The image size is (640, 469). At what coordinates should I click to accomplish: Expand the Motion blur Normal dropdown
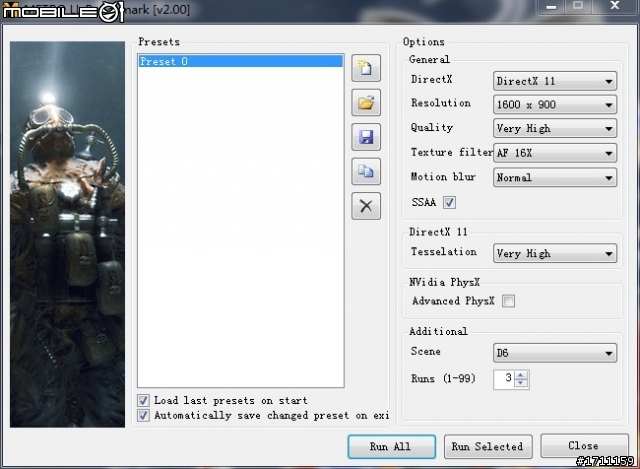click(x=555, y=178)
